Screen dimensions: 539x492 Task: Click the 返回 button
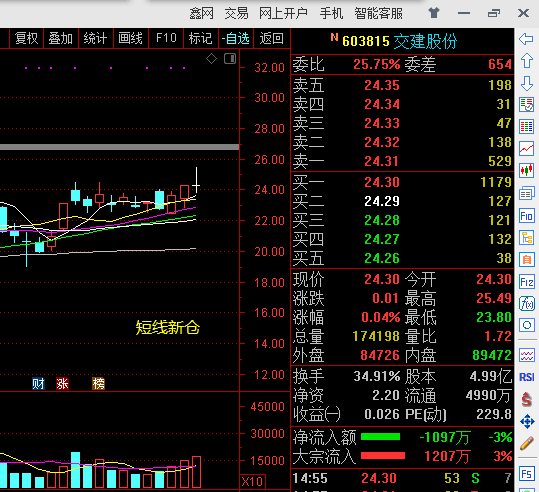tap(272, 38)
